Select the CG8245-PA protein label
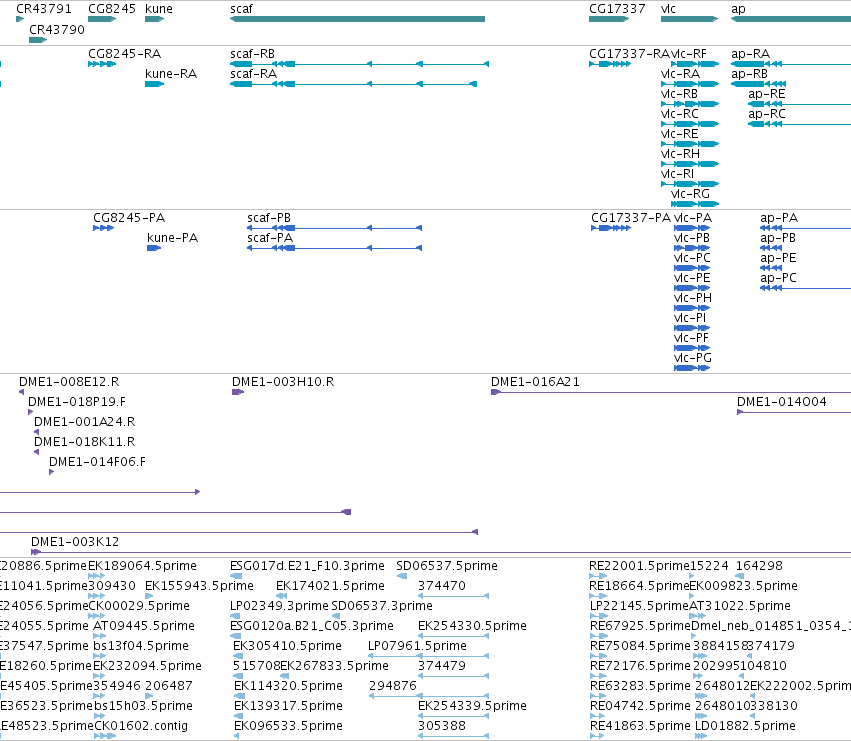Image resolution: width=851 pixels, height=741 pixels. [x=129, y=218]
